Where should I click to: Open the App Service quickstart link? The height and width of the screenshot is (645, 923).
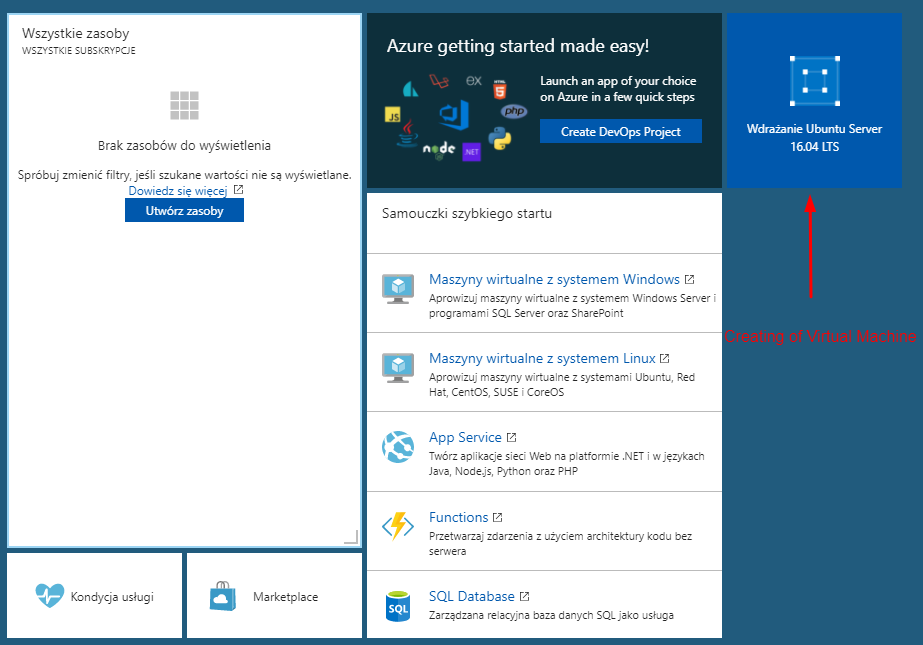pyautogui.click(x=465, y=437)
